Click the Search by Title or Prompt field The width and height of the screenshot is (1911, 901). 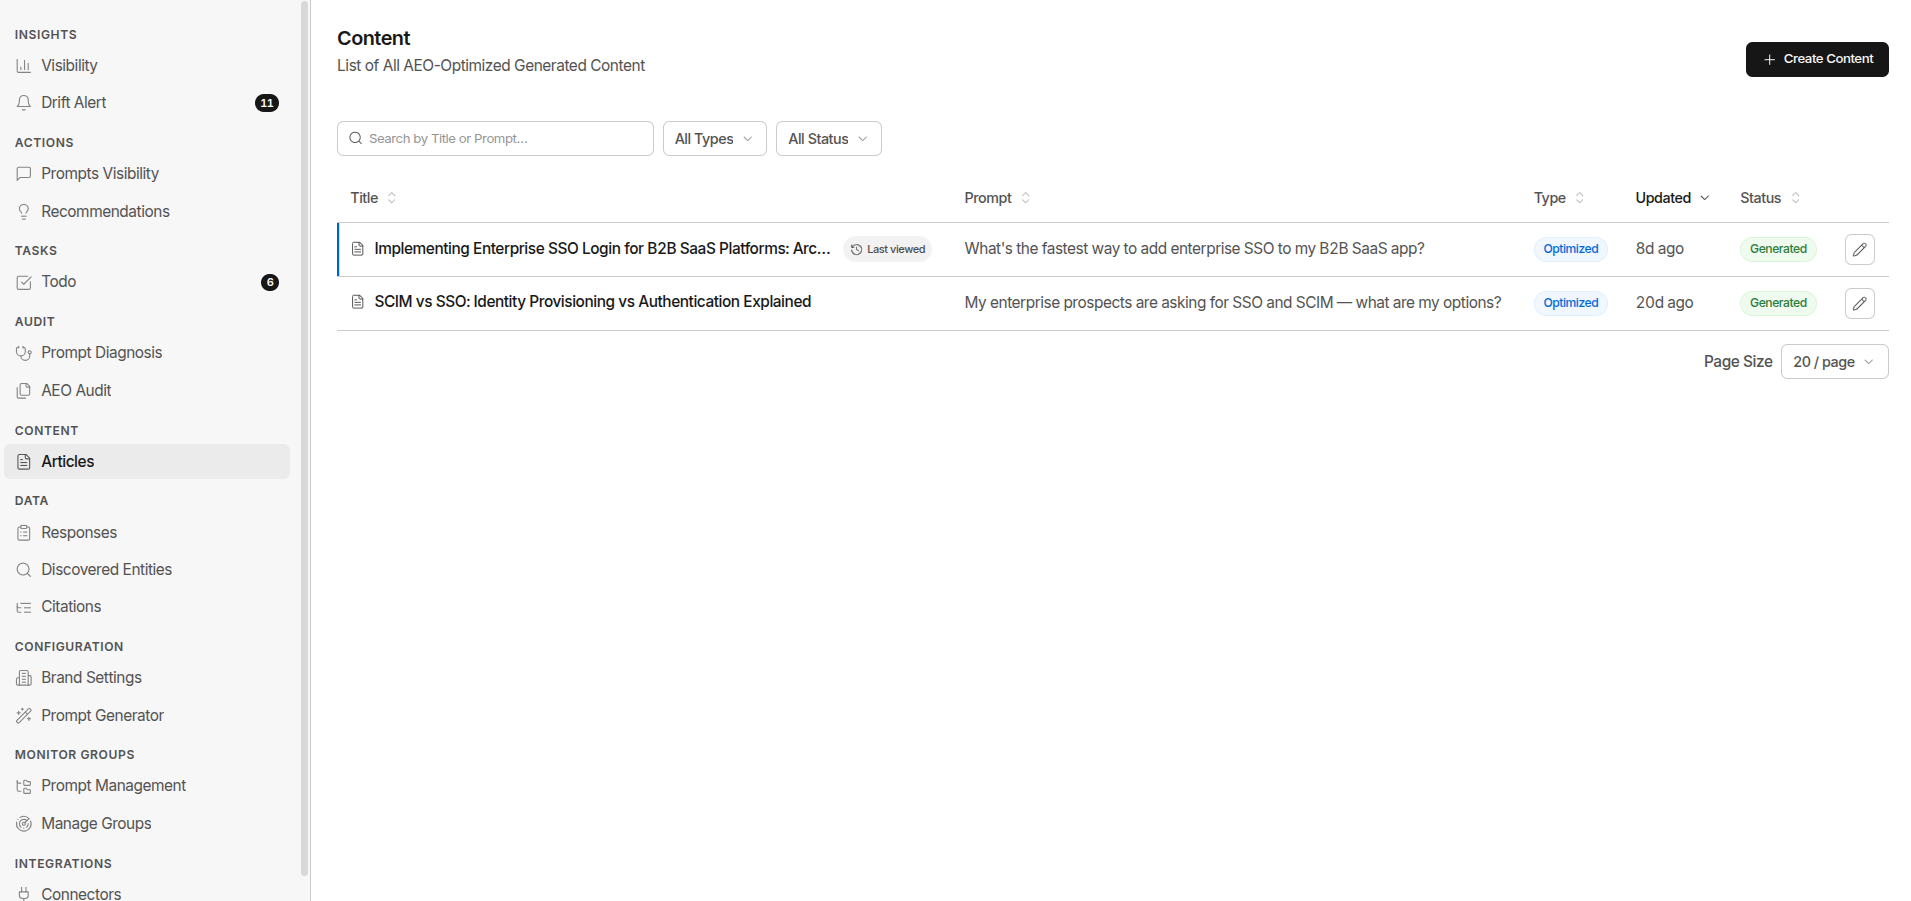pos(495,139)
